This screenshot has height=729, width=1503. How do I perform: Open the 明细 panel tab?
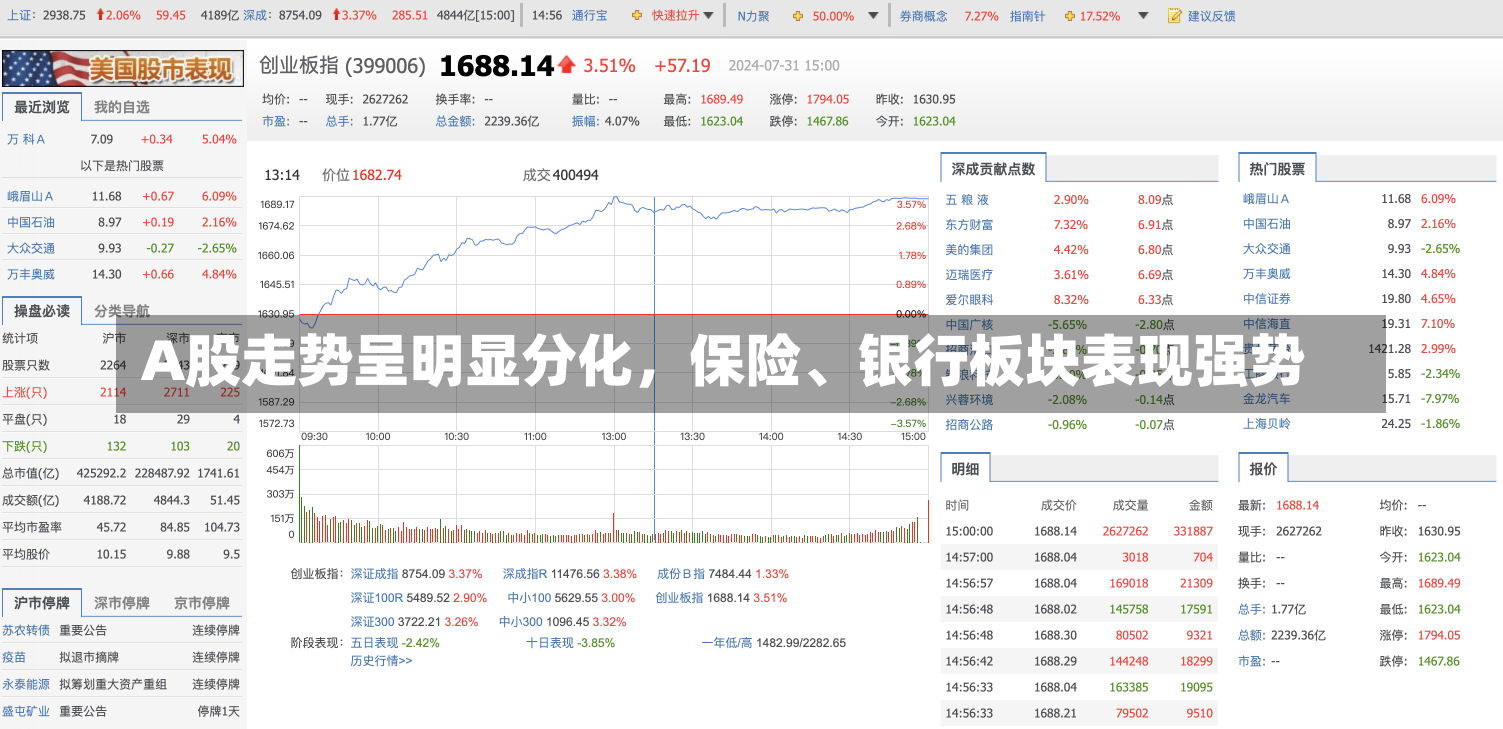[x=965, y=469]
